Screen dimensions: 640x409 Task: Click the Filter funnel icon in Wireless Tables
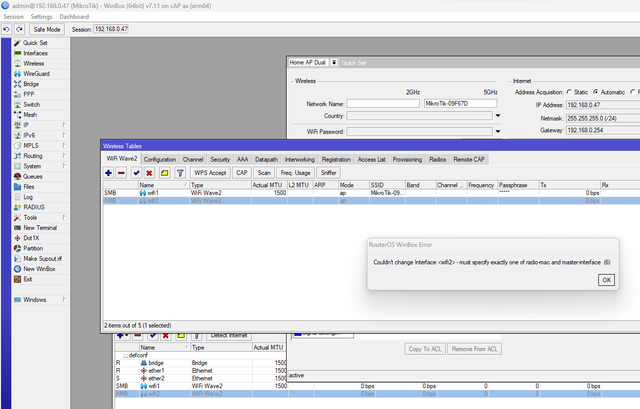180,173
